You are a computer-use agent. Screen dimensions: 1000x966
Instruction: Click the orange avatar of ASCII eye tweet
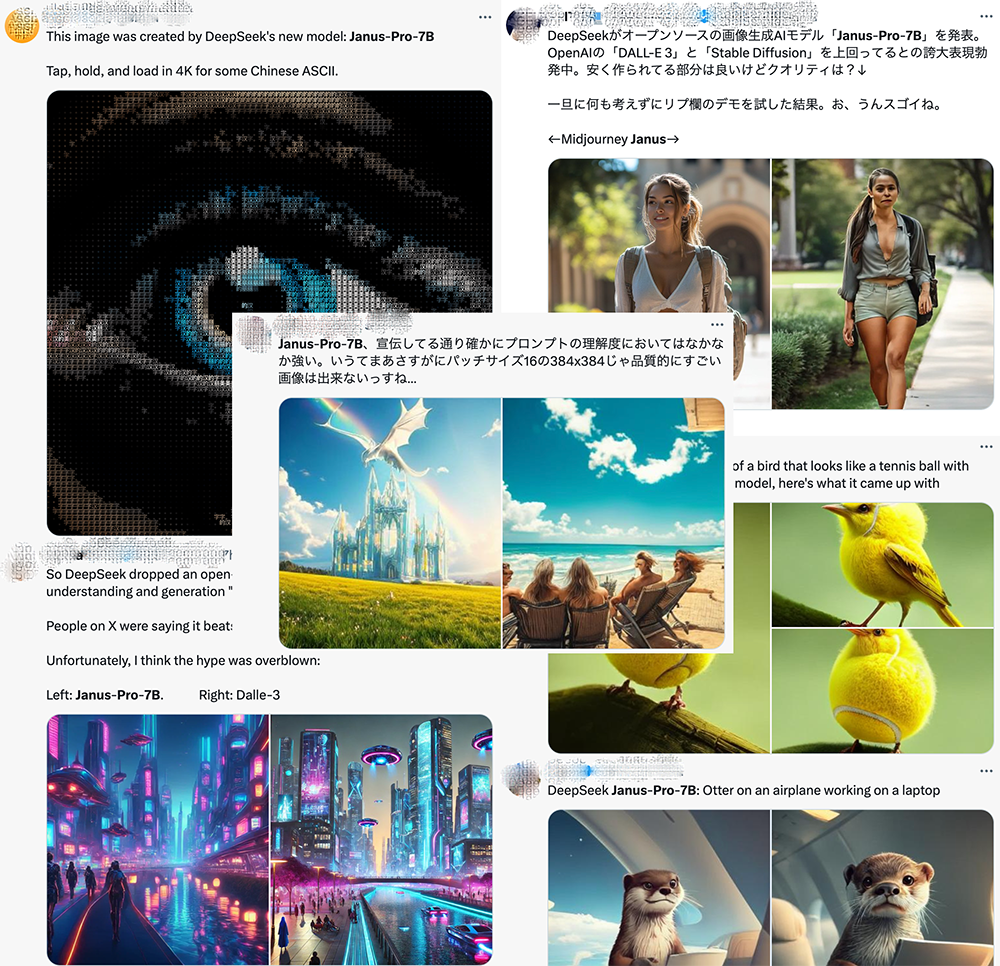pyautogui.click(x=22, y=26)
